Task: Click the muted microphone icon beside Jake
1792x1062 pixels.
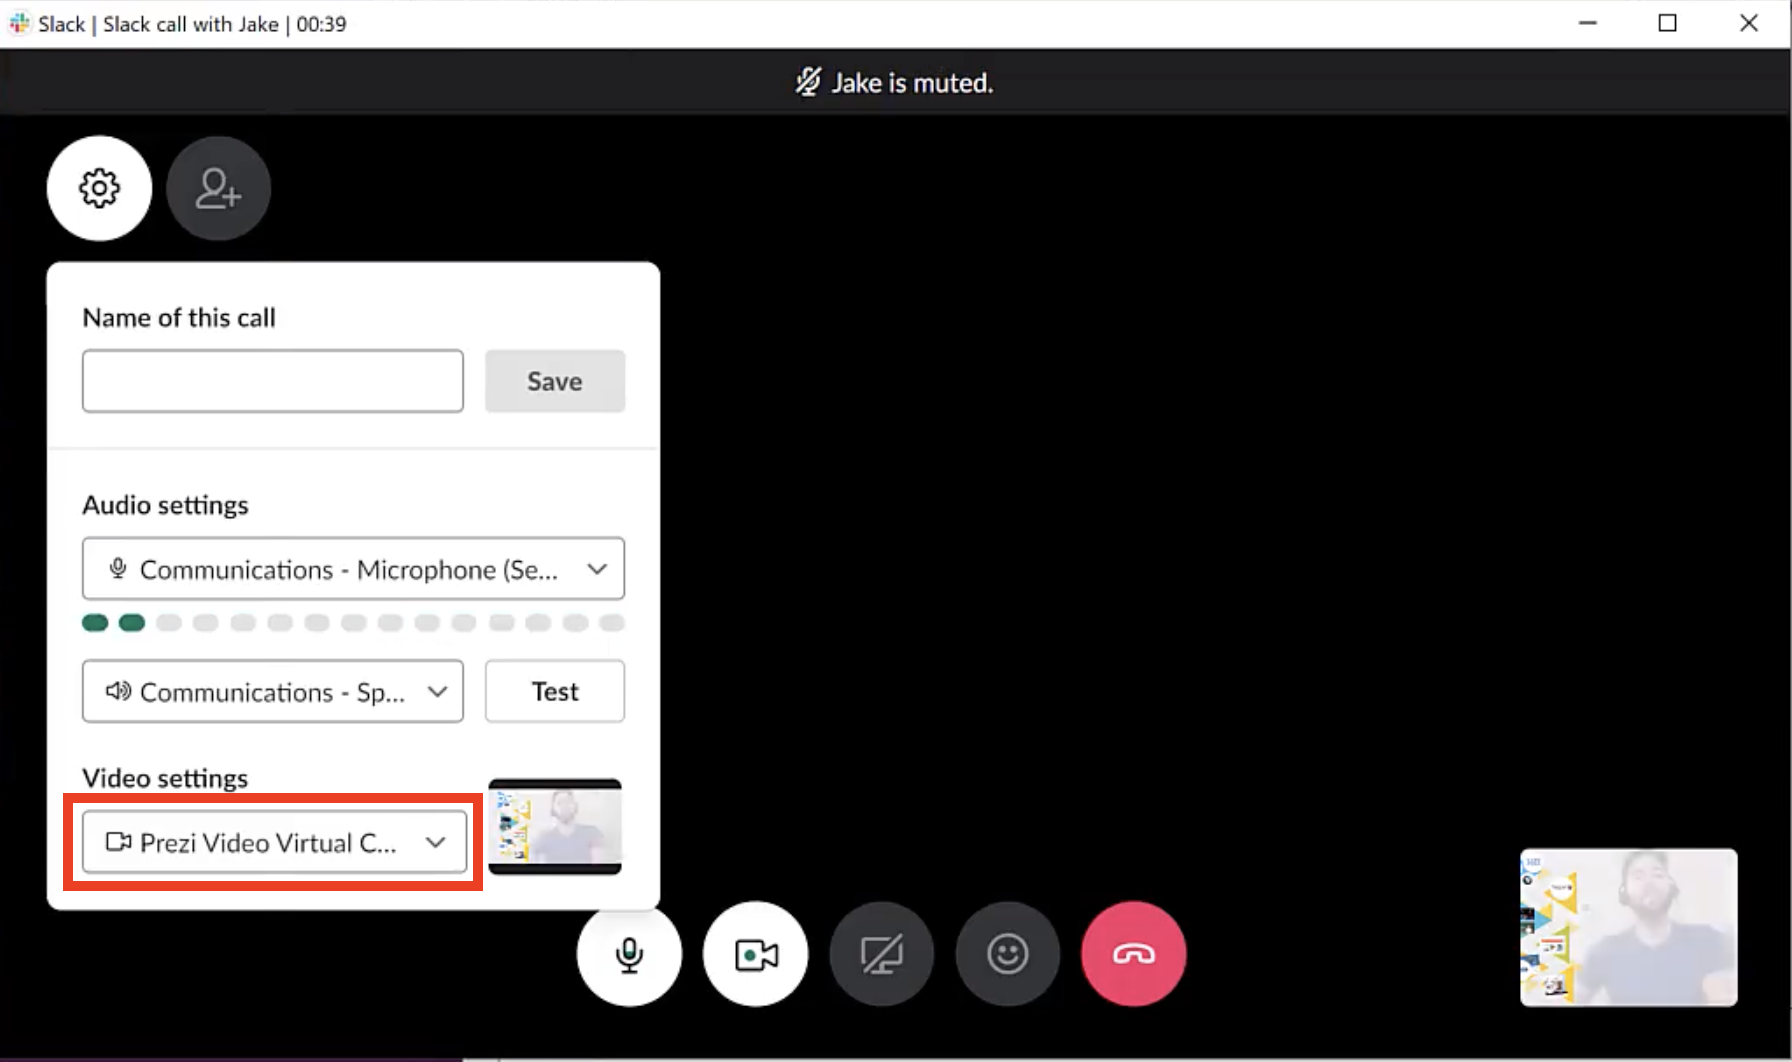Action: tap(808, 82)
